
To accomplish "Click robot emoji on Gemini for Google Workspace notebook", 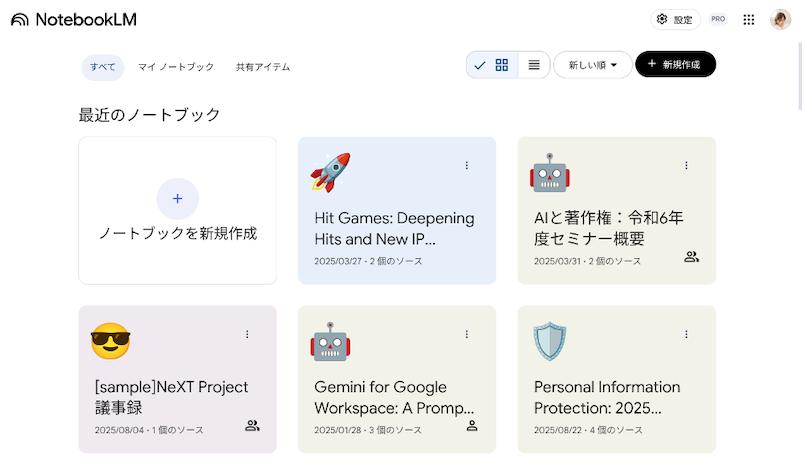I will (330, 342).
